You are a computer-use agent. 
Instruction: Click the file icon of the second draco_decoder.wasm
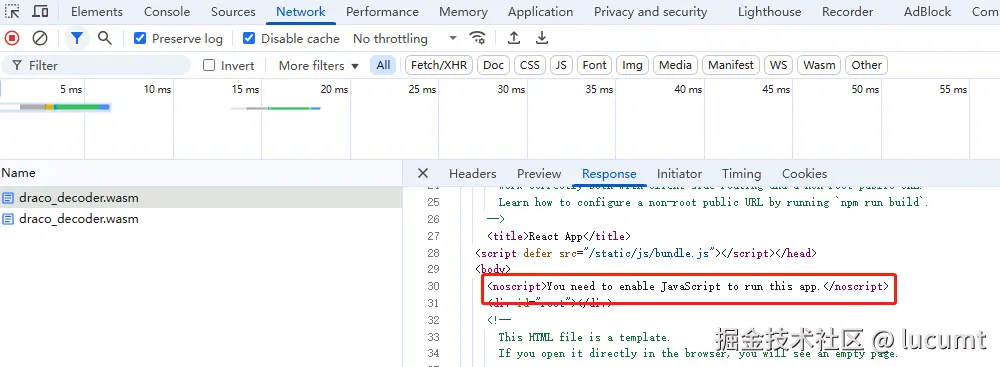pos(8,219)
